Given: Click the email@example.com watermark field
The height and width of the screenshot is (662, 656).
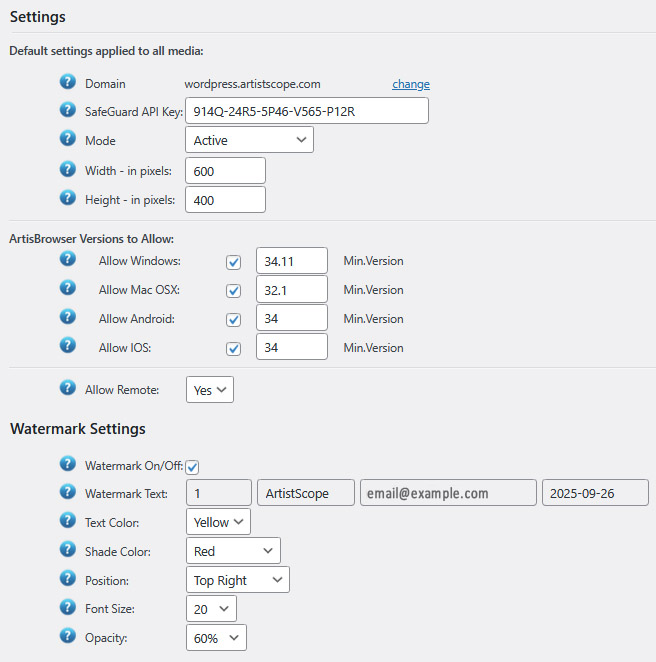Looking at the screenshot, I should (x=448, y=493).
